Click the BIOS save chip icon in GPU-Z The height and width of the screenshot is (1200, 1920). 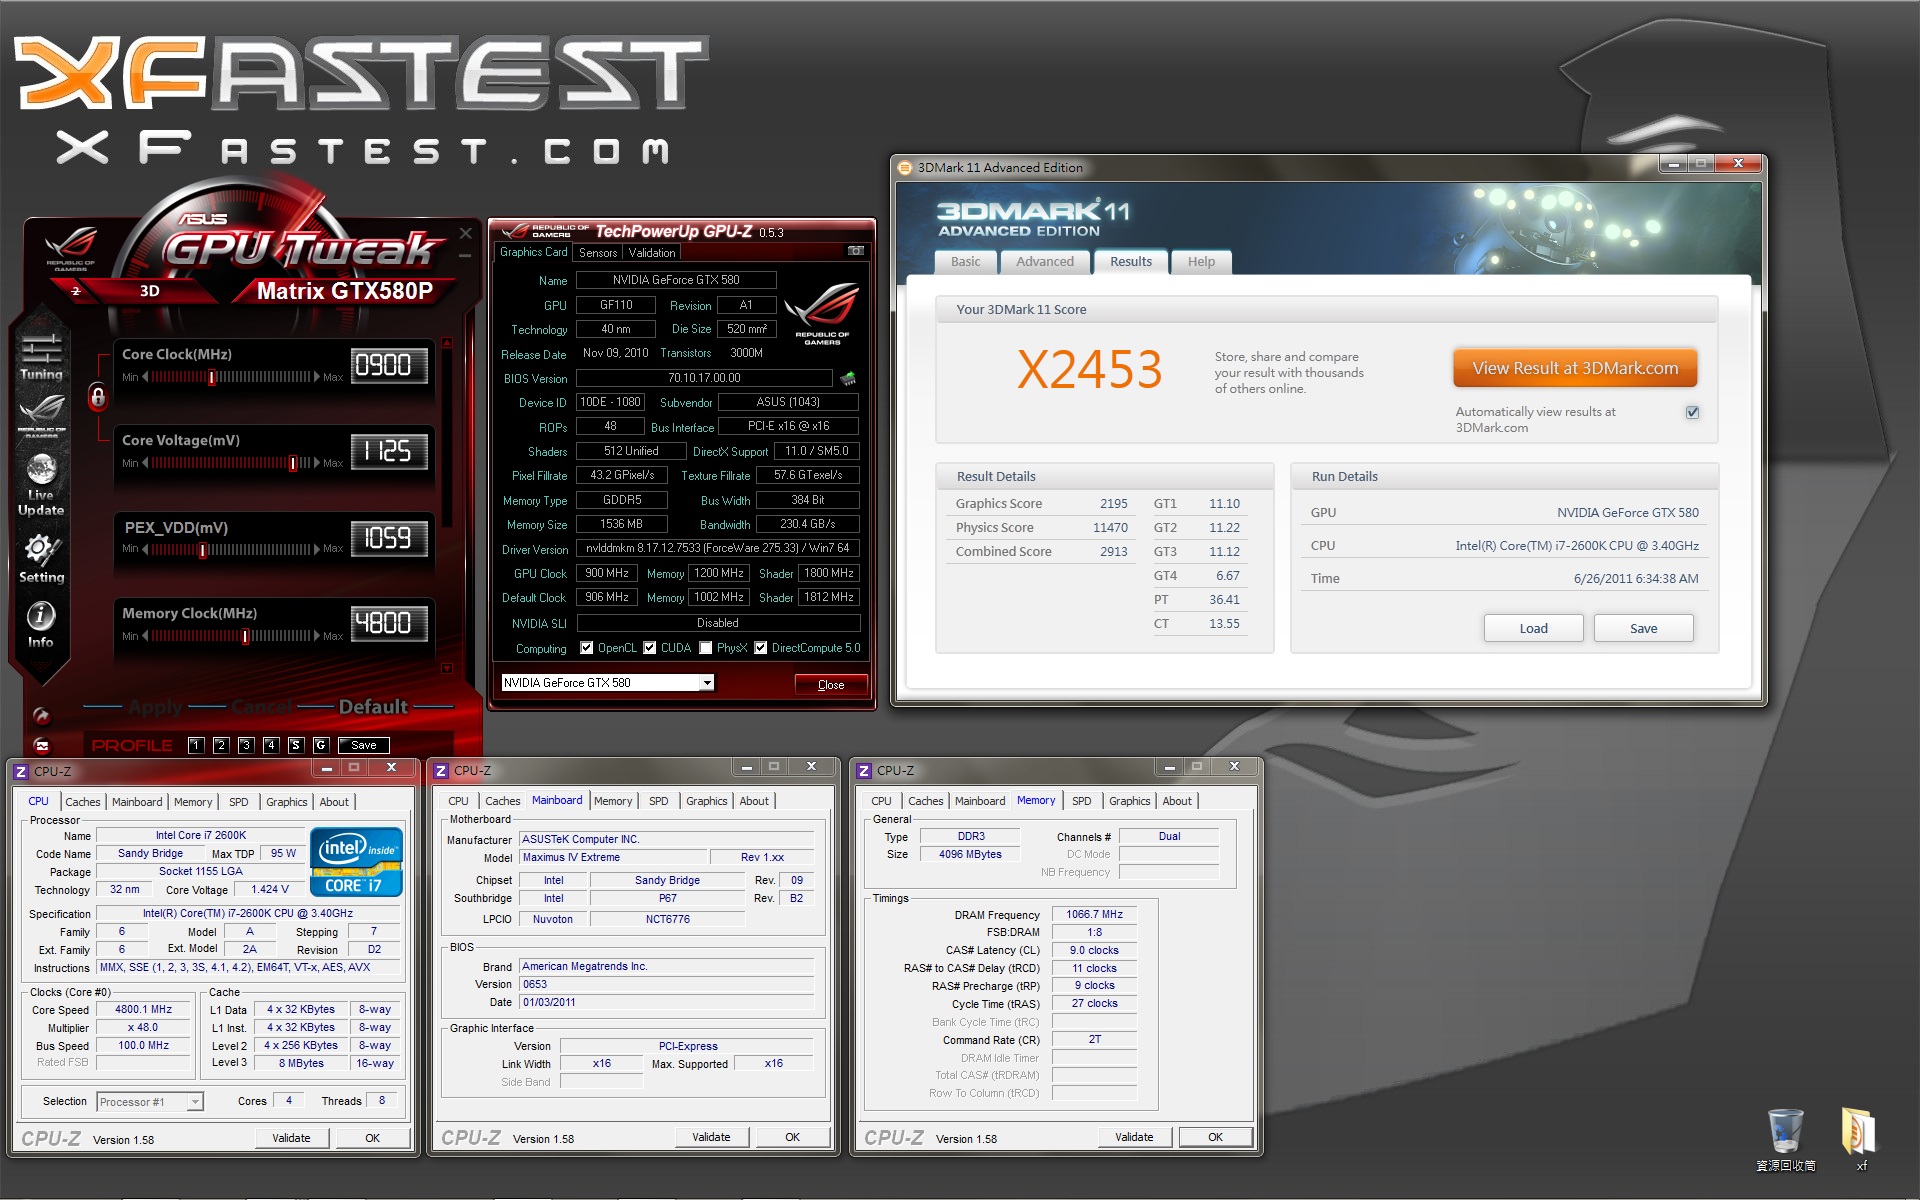pyautogui.click(x=848, y=378)
